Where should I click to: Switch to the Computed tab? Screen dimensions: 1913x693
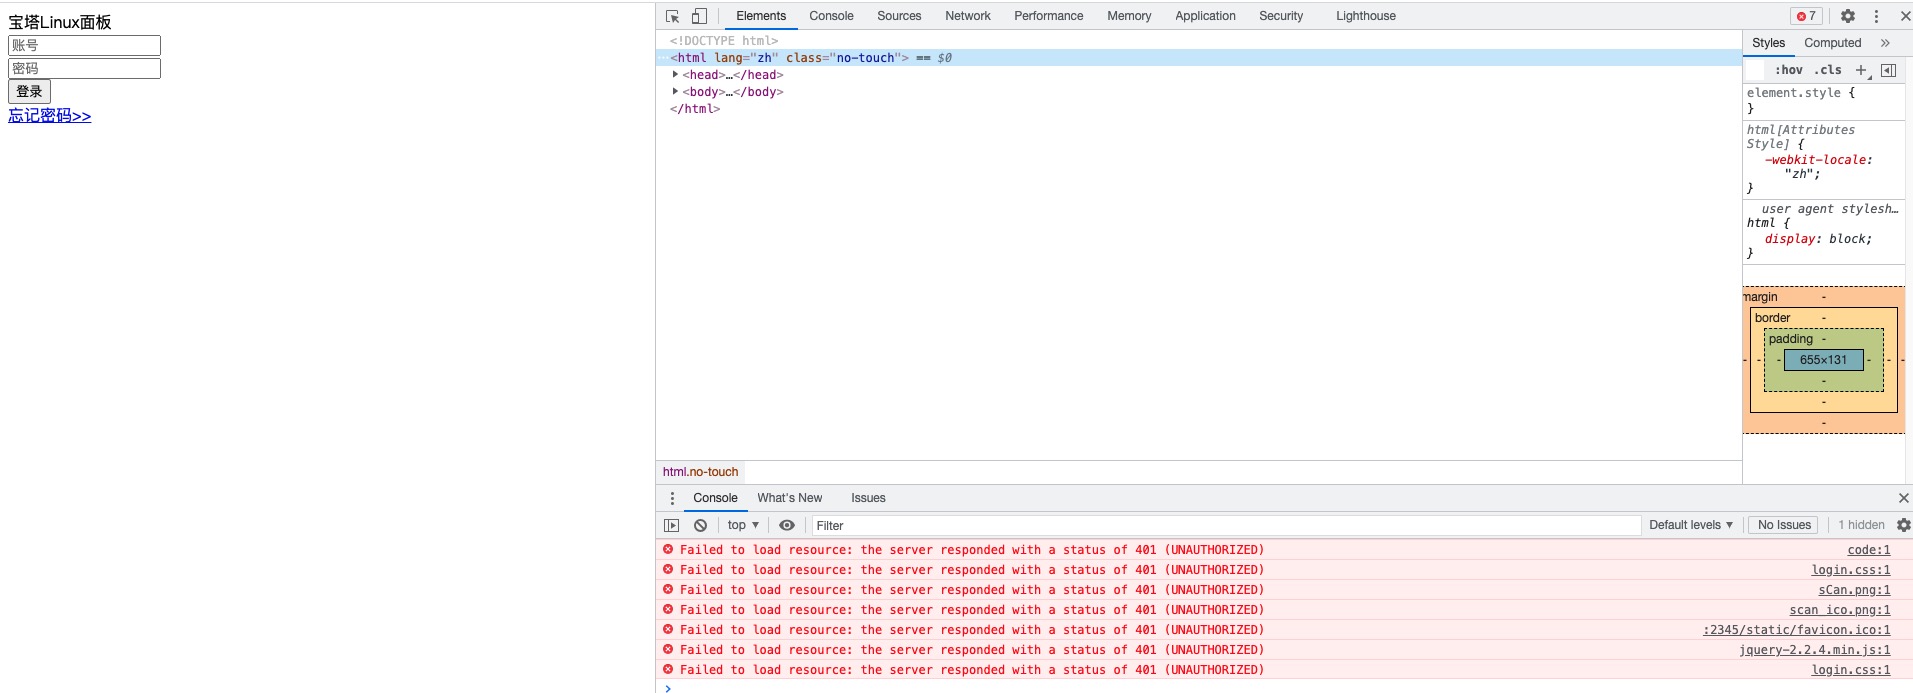coord(1832,43)
